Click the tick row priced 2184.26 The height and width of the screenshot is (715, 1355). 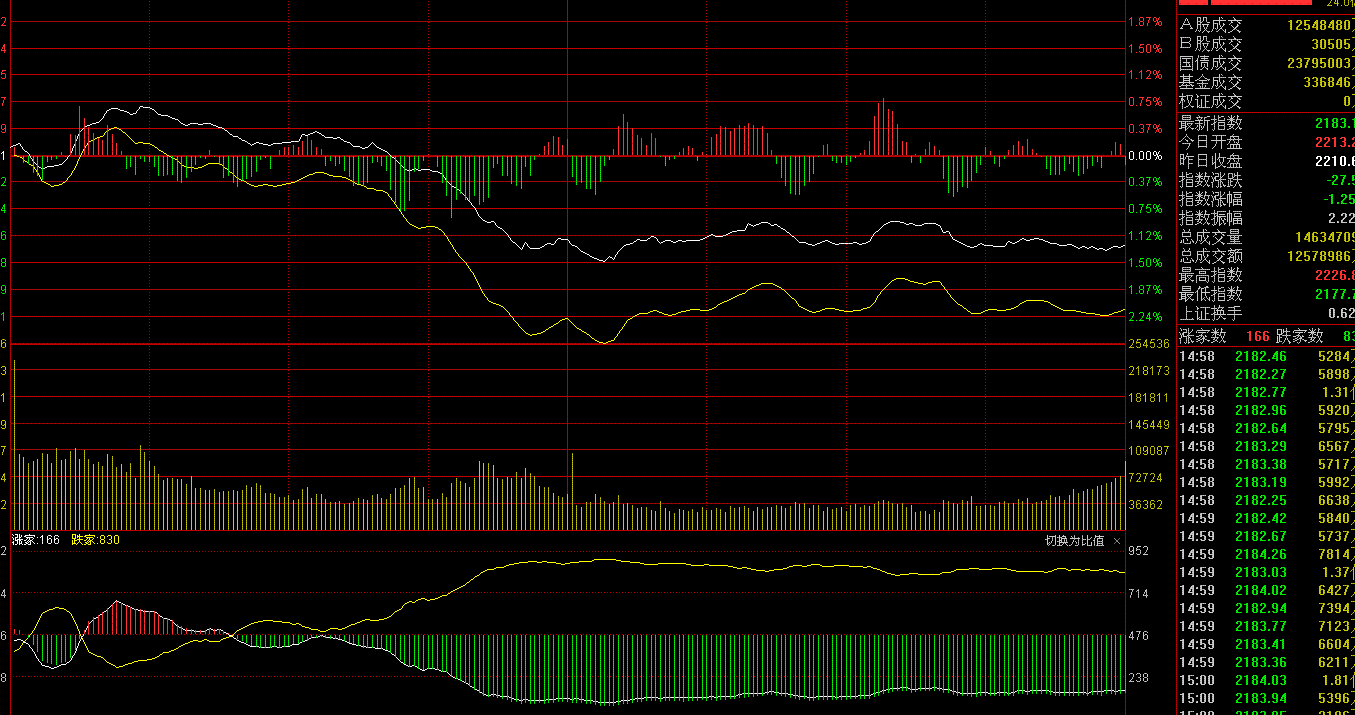pos(1267,554)
